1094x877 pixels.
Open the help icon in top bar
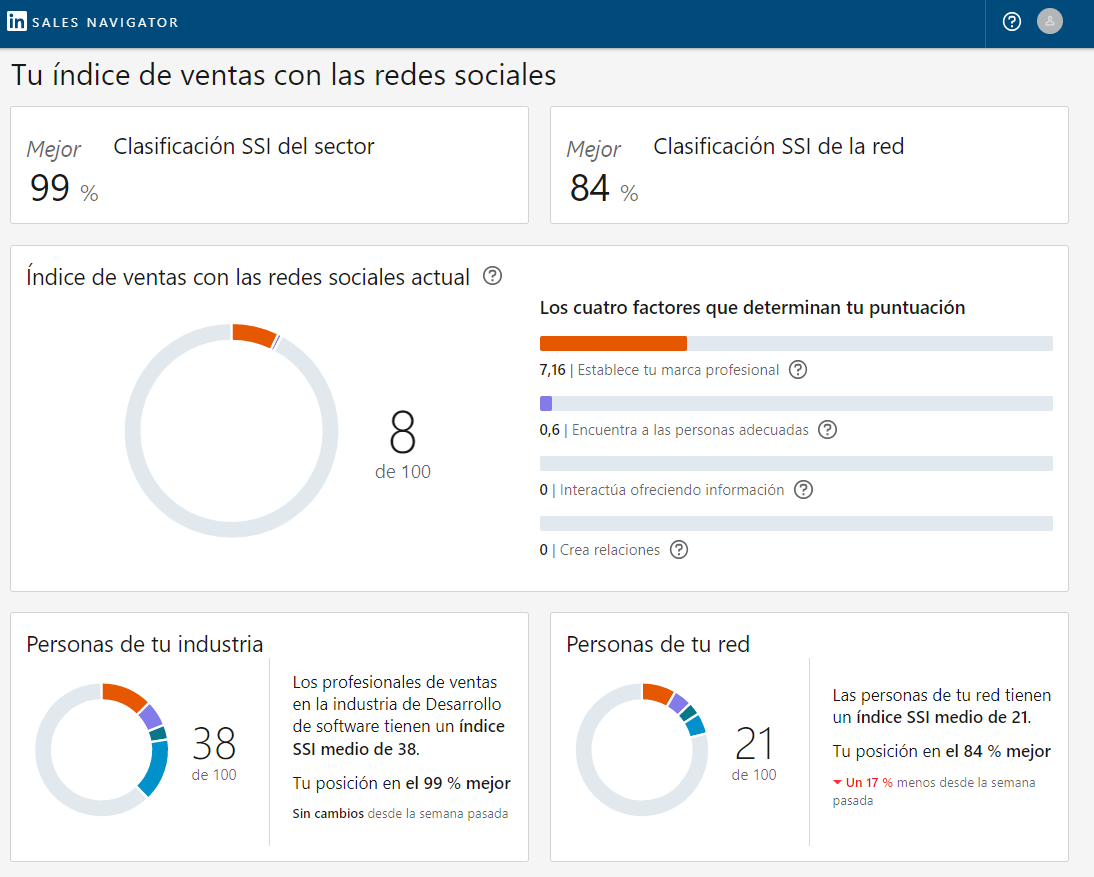(x=1012, y=22)
